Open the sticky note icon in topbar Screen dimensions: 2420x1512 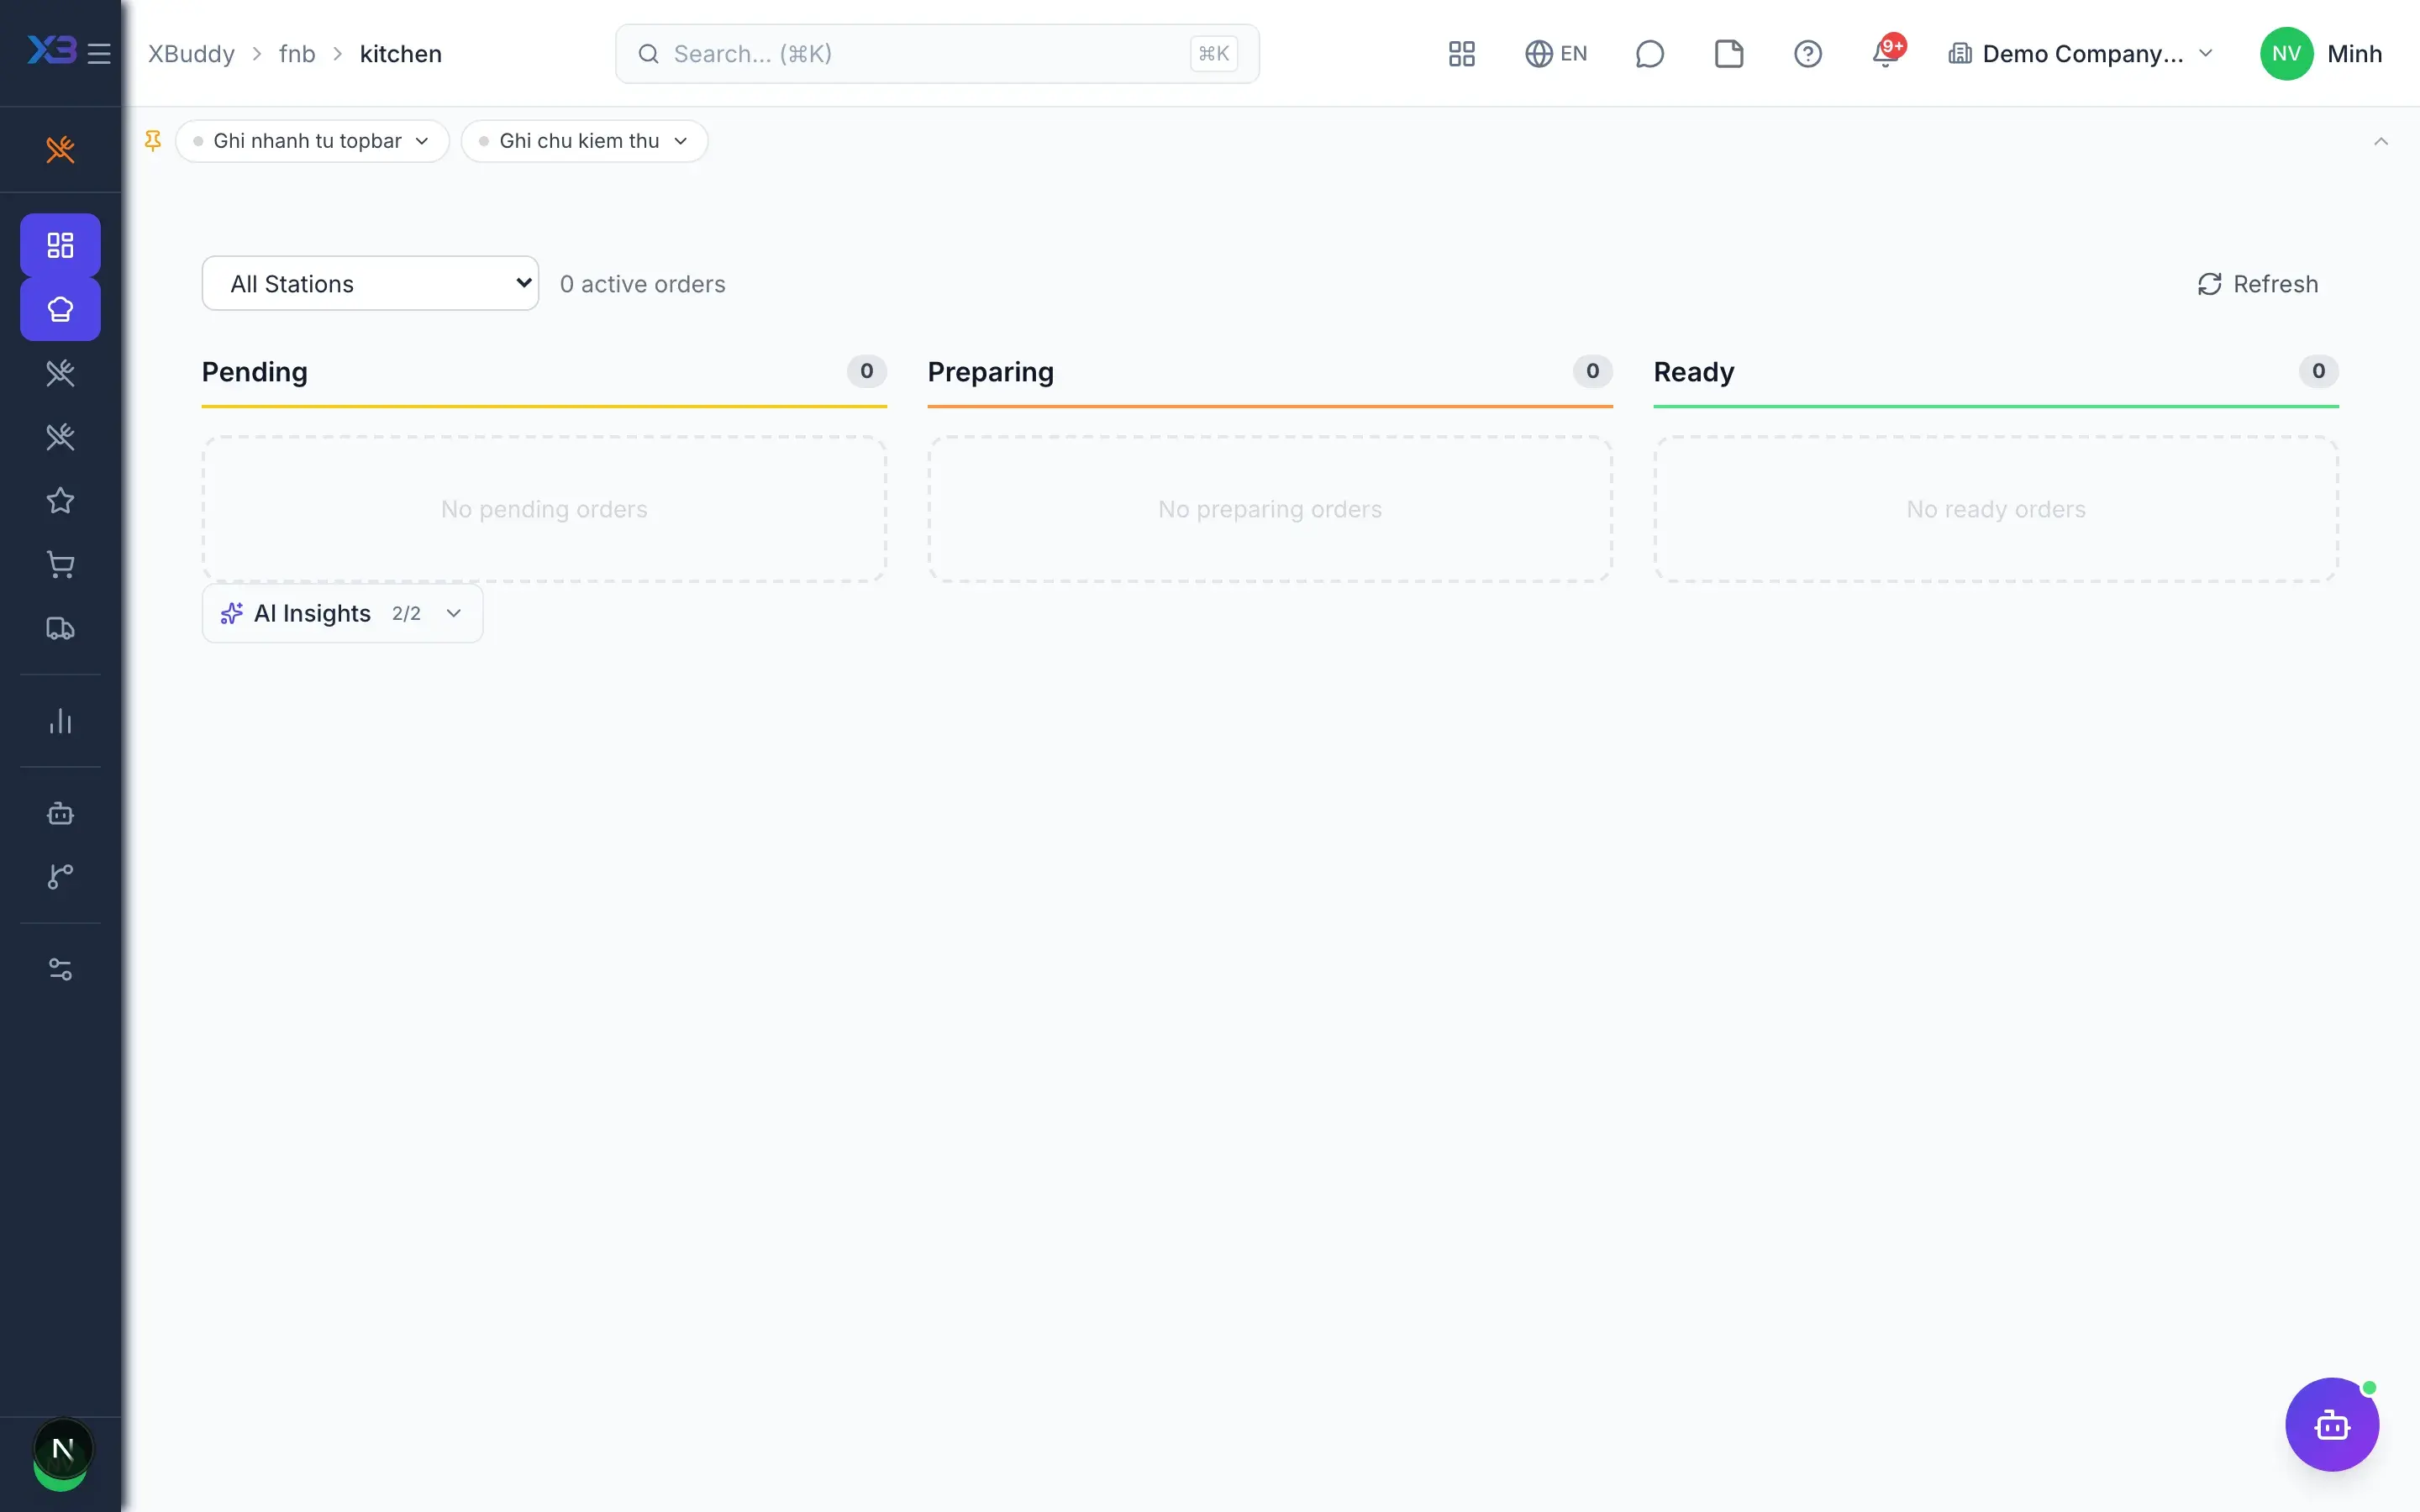click(1729, 54)
